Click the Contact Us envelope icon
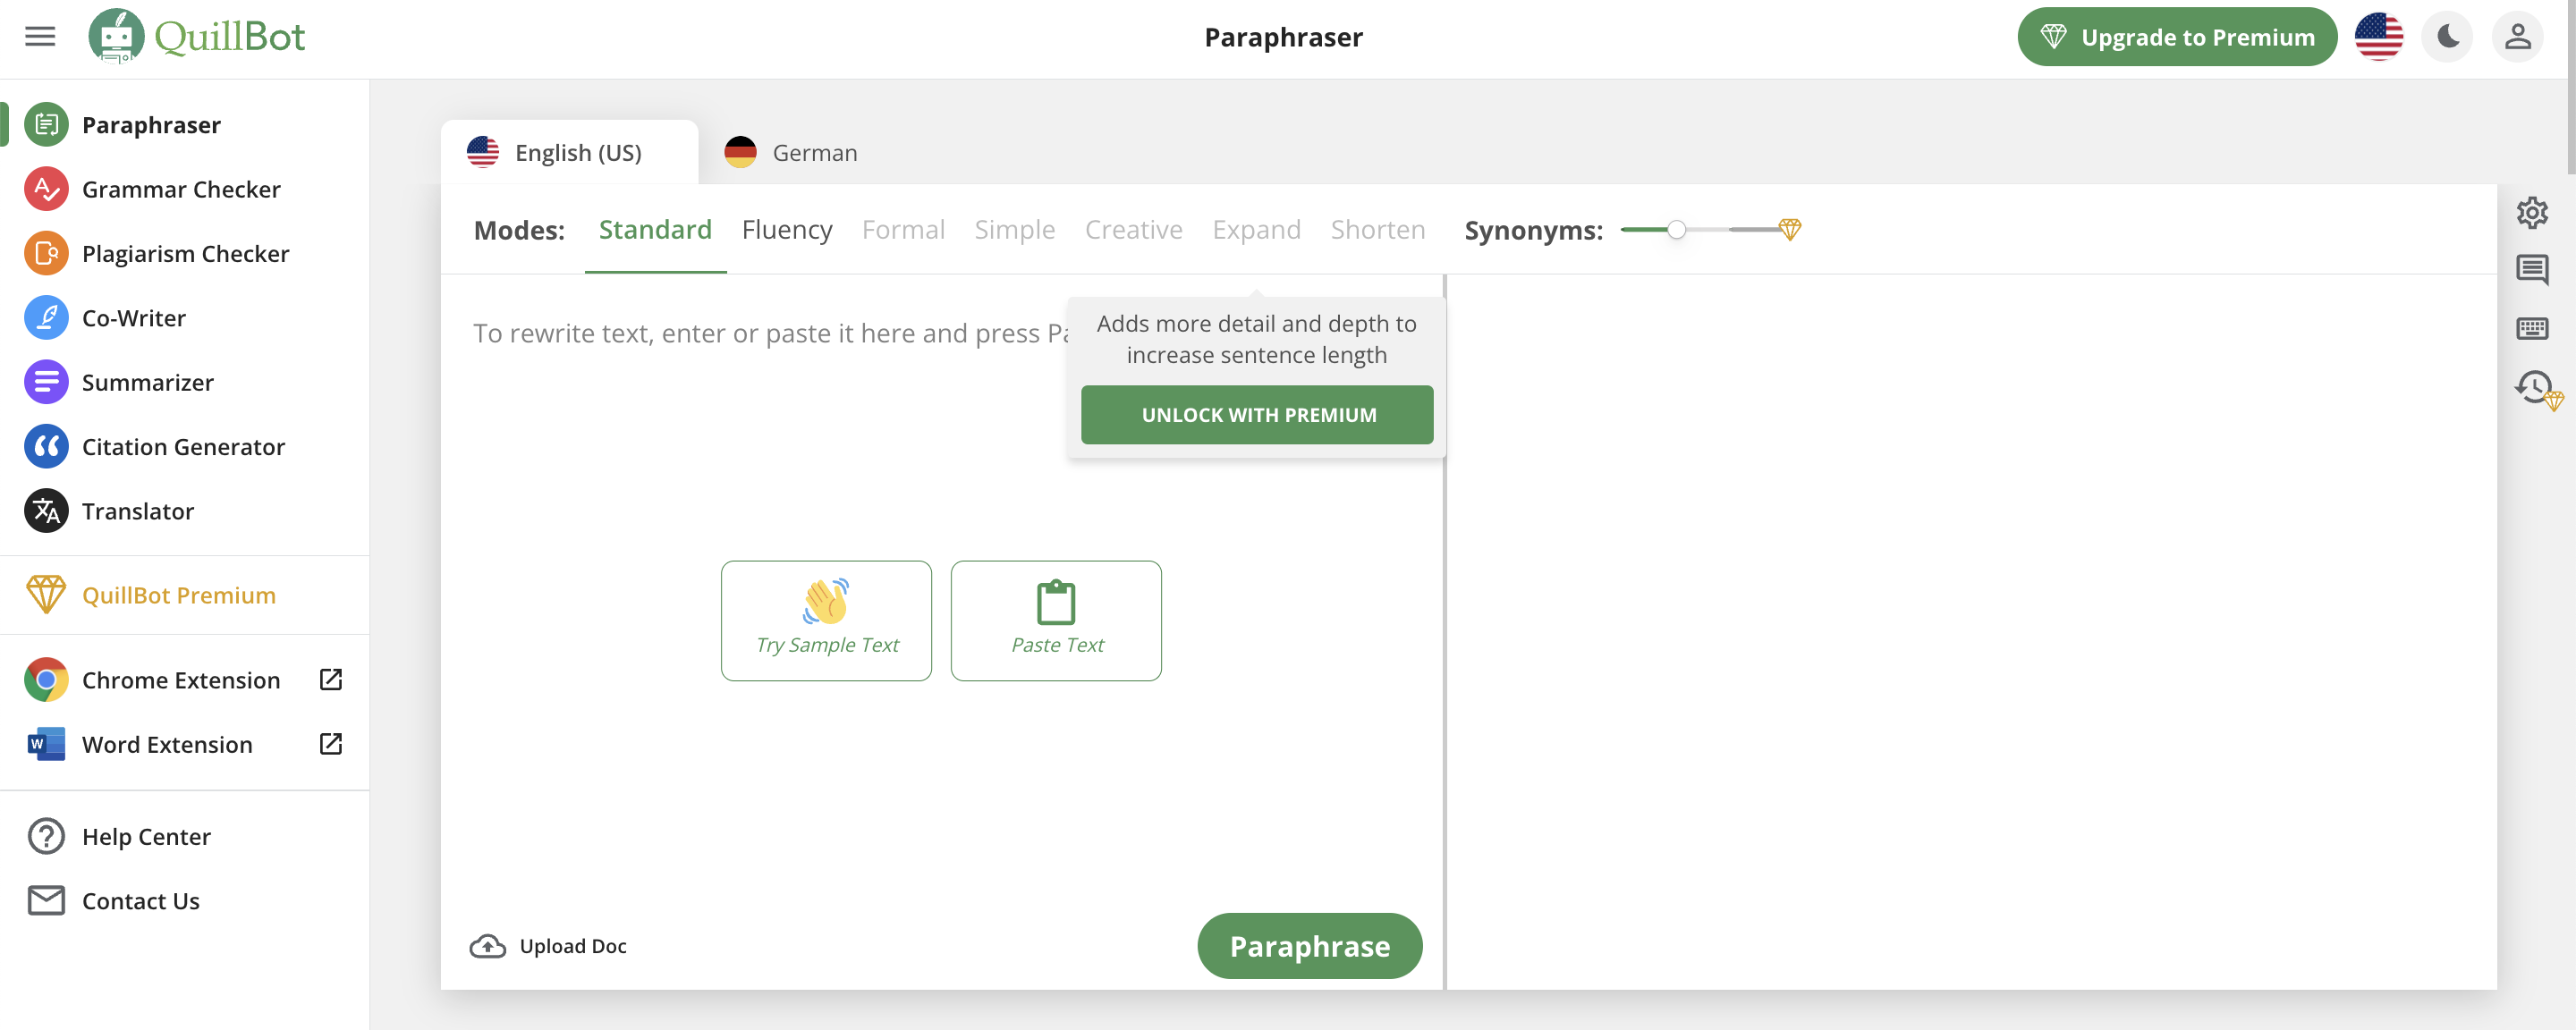Screen dimensions: 2576x1030 coord(46,901)
